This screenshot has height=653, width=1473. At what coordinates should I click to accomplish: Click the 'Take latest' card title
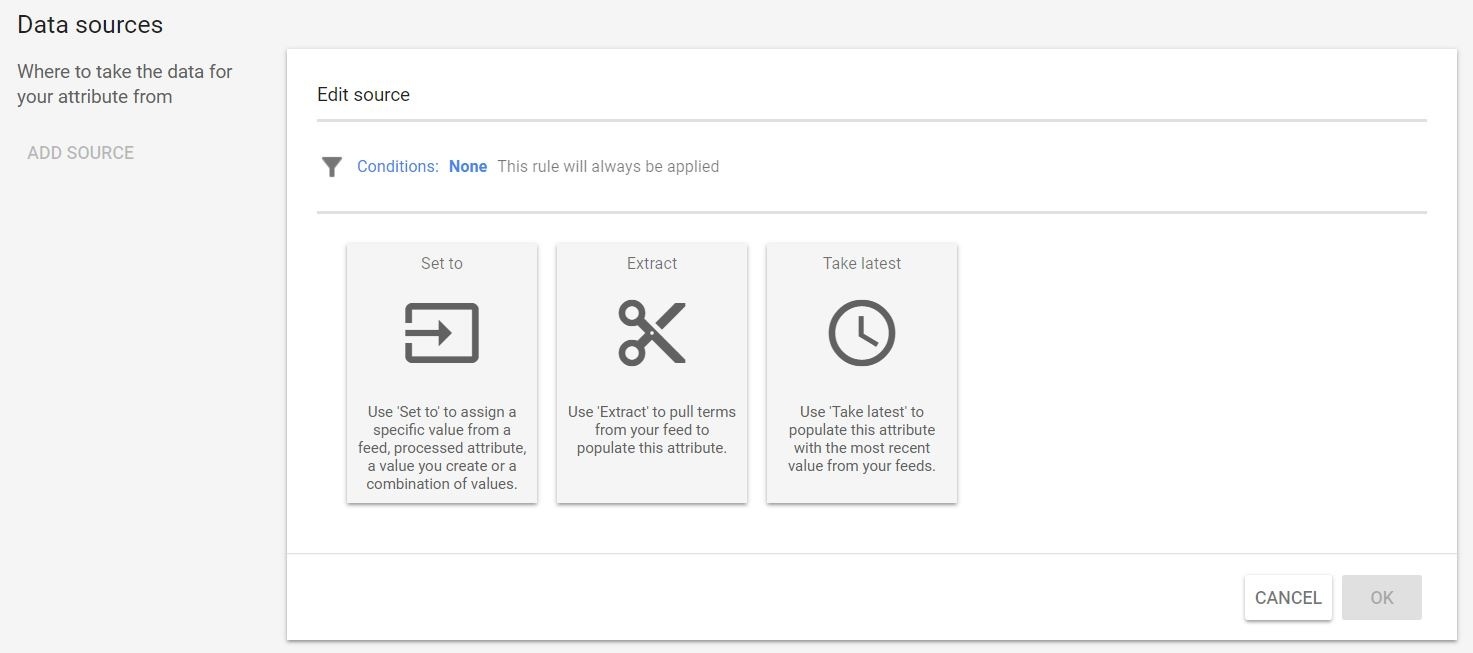click(x=861, y=264)
